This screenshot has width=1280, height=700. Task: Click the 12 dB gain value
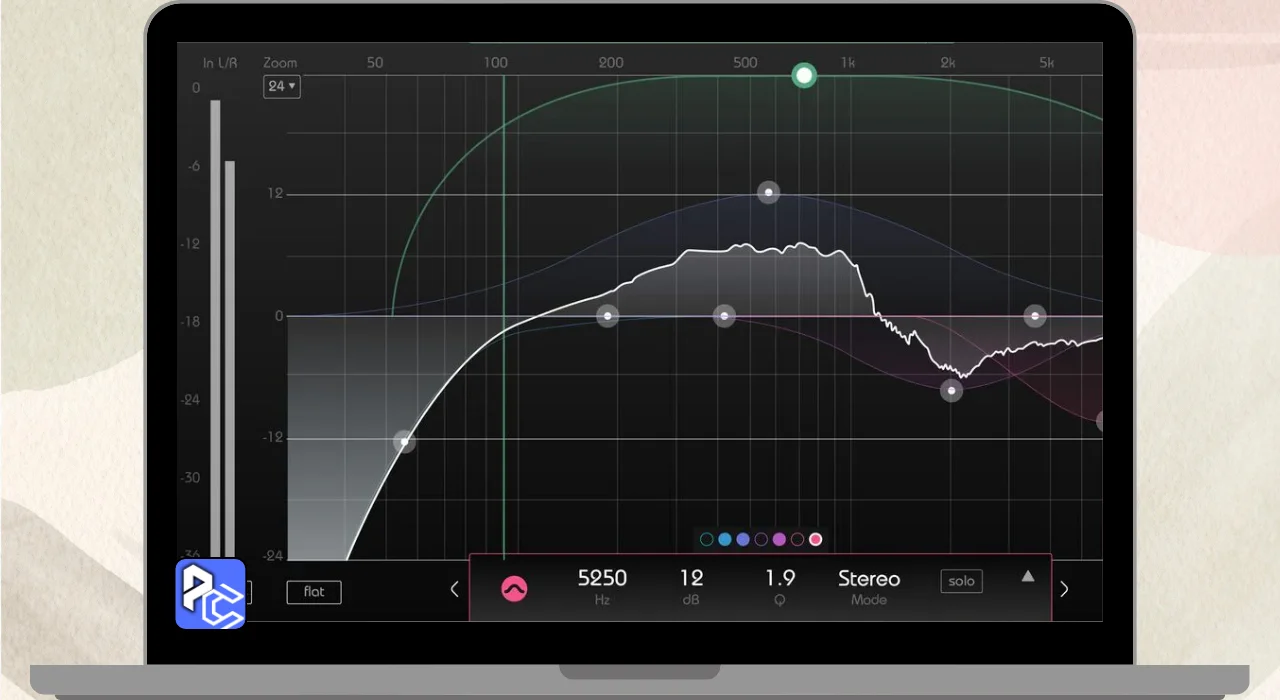[x=692, y=578]
